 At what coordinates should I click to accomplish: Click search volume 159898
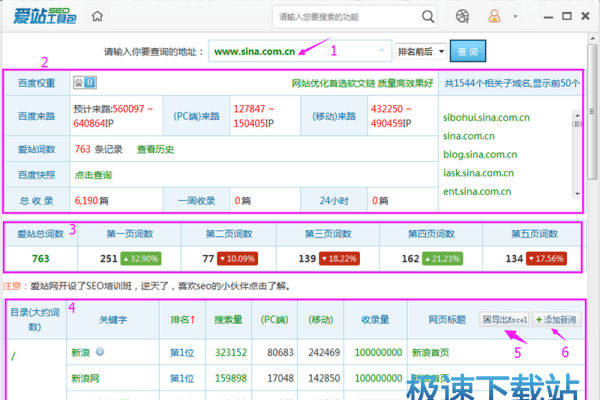pos(231,379)
